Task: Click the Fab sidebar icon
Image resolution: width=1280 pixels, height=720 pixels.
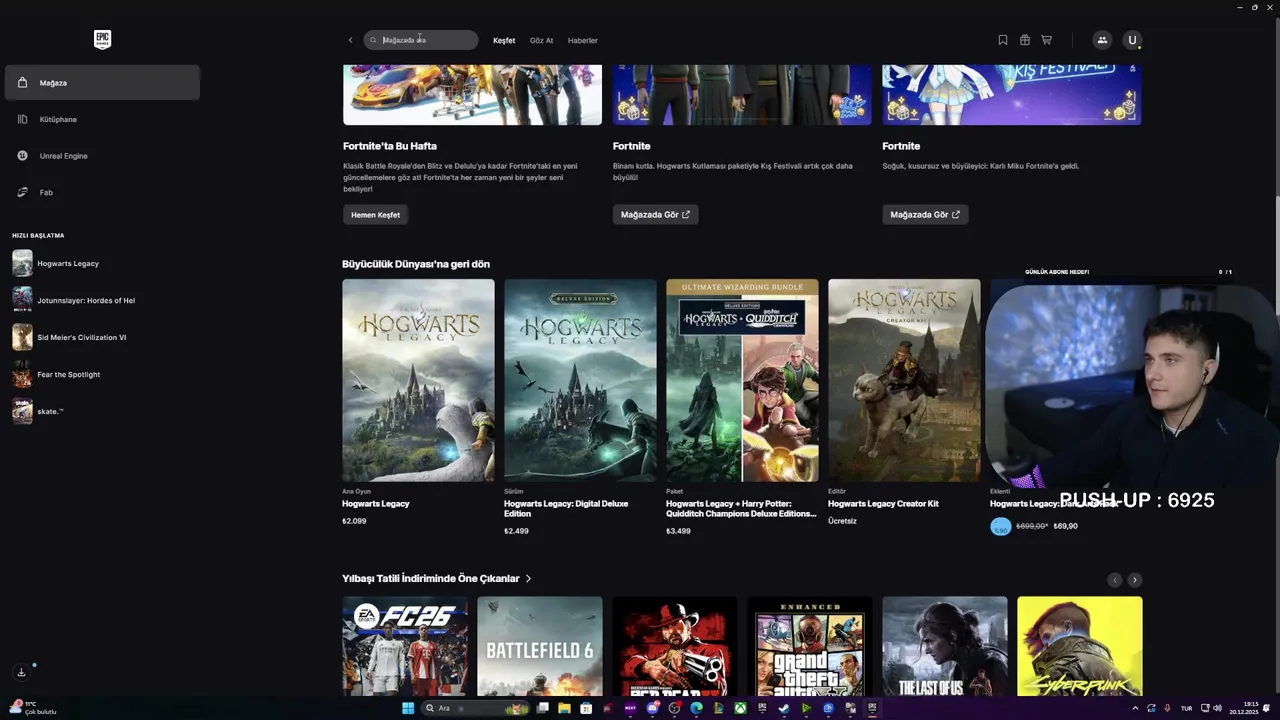Action: [22, 192]
